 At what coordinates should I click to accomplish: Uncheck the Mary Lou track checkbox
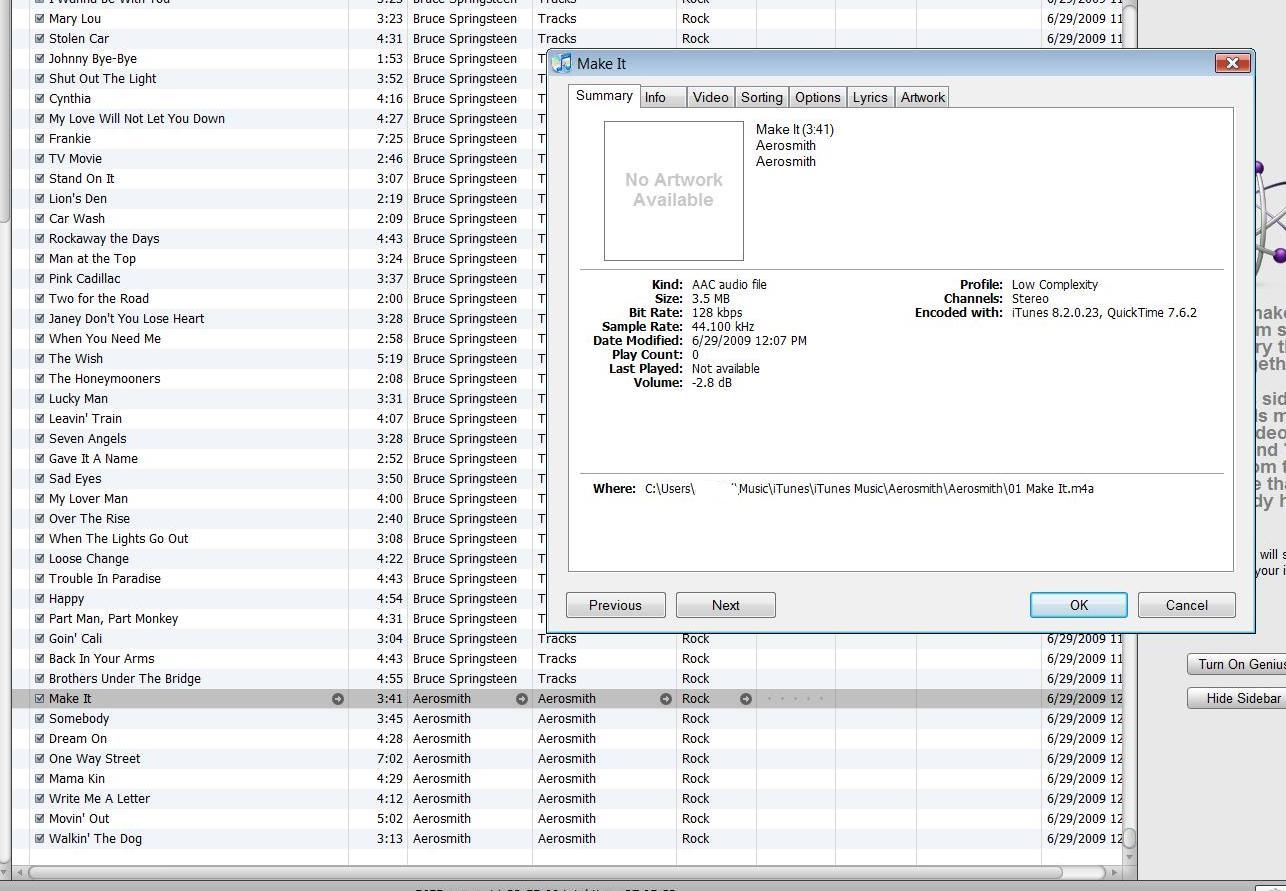(39, 19)
